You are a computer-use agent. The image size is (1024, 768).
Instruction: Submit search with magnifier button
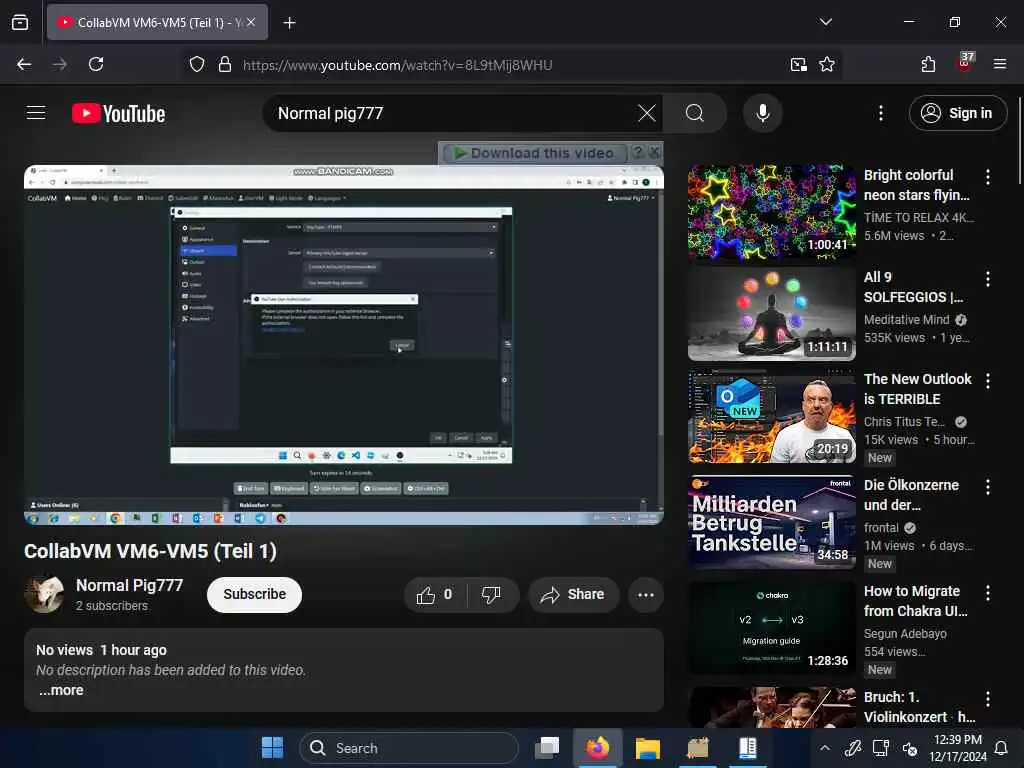pyautogui.click(x=695, y=113)
